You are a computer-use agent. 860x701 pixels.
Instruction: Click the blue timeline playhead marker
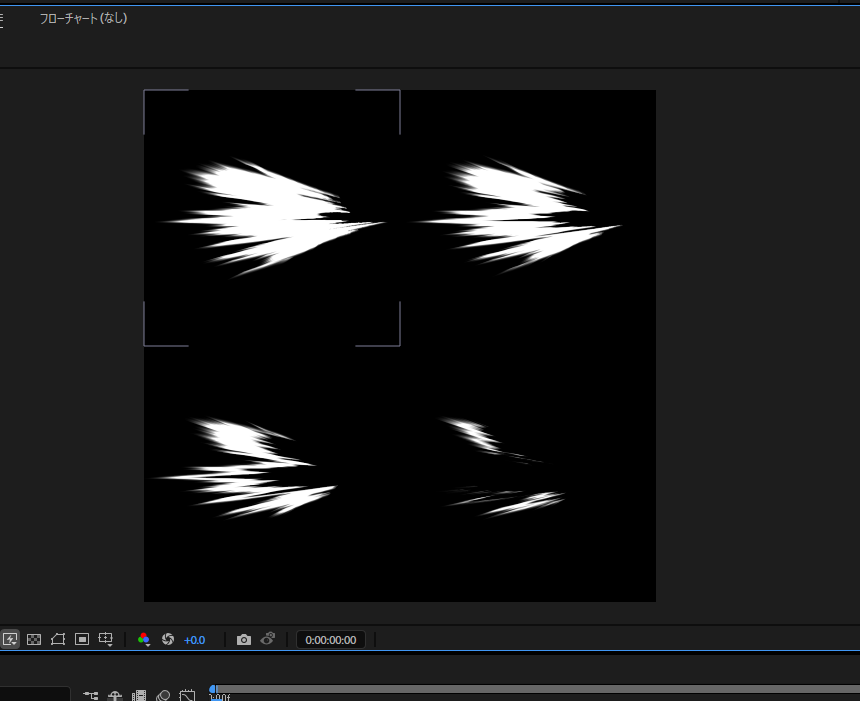point(213,690)
